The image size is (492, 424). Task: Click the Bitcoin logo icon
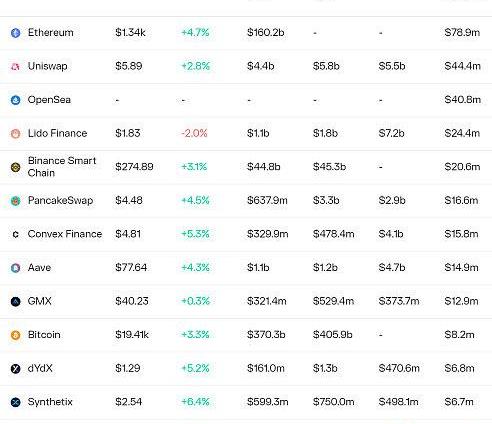[16, 335]
